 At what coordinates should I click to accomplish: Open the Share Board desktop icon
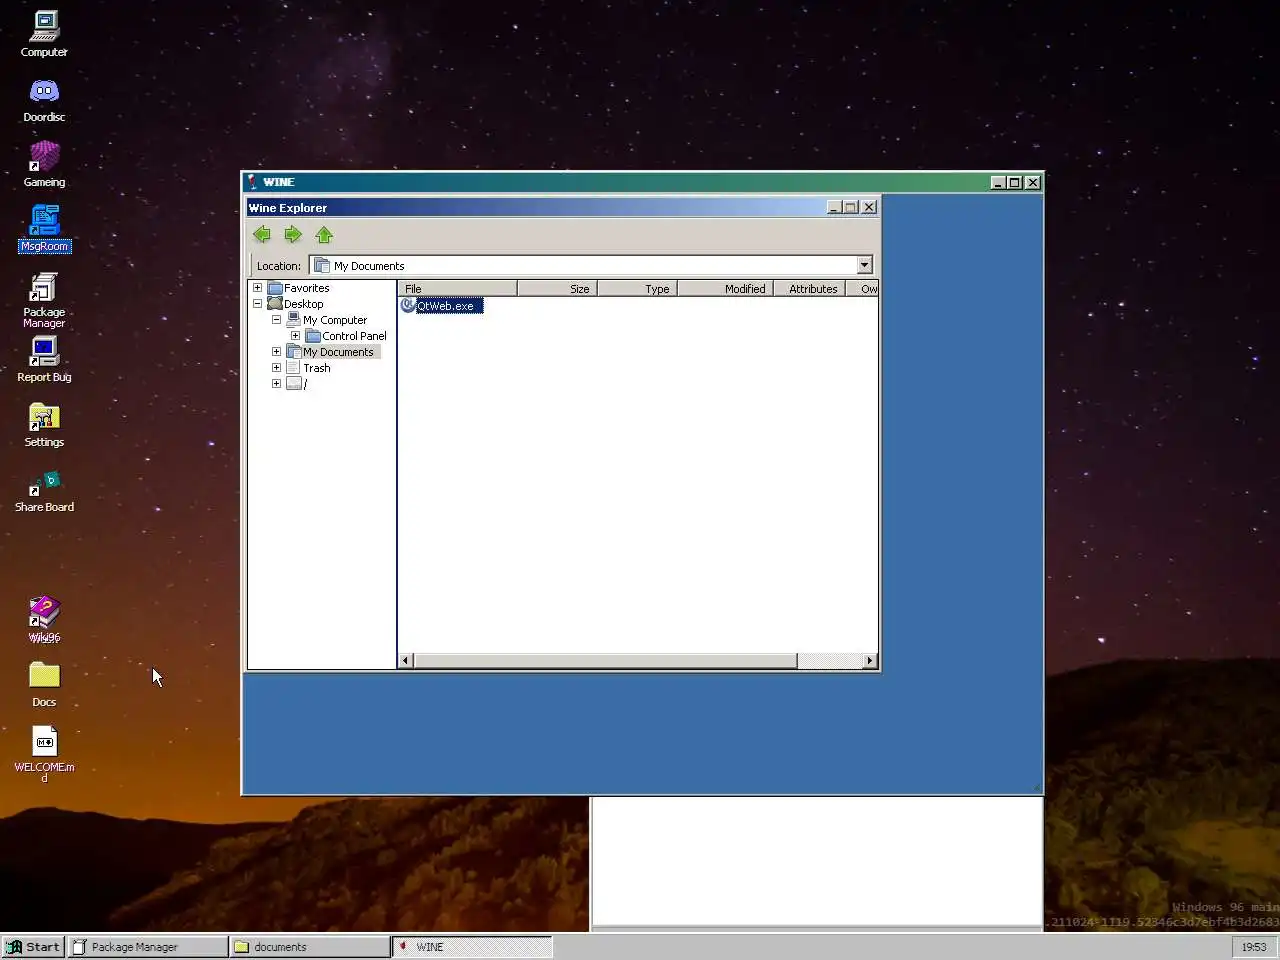(x=44, y=490)
